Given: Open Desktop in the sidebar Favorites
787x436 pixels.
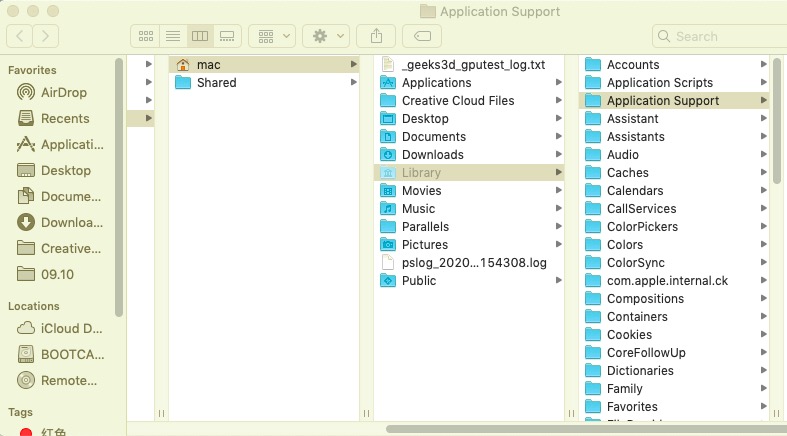Looking at the screenshot, I should tap(60, 171).
